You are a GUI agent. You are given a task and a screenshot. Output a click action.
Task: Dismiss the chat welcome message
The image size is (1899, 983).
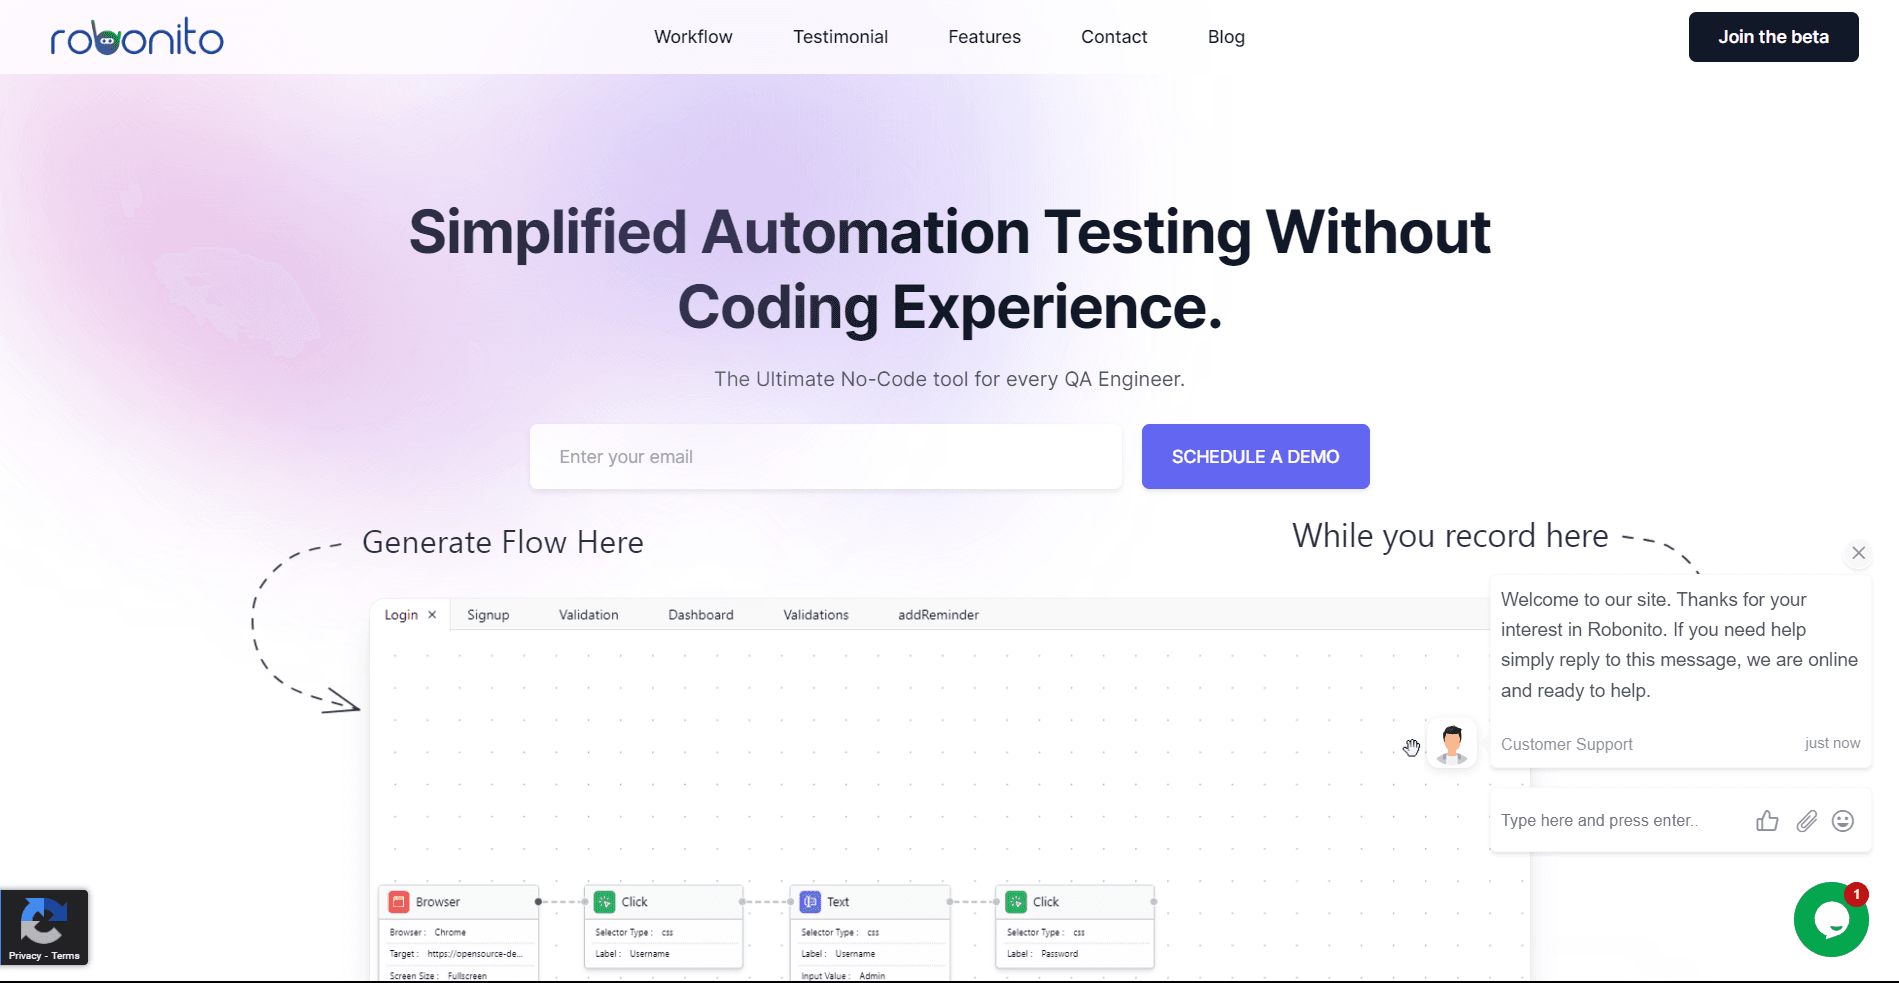click(1858, 553)
